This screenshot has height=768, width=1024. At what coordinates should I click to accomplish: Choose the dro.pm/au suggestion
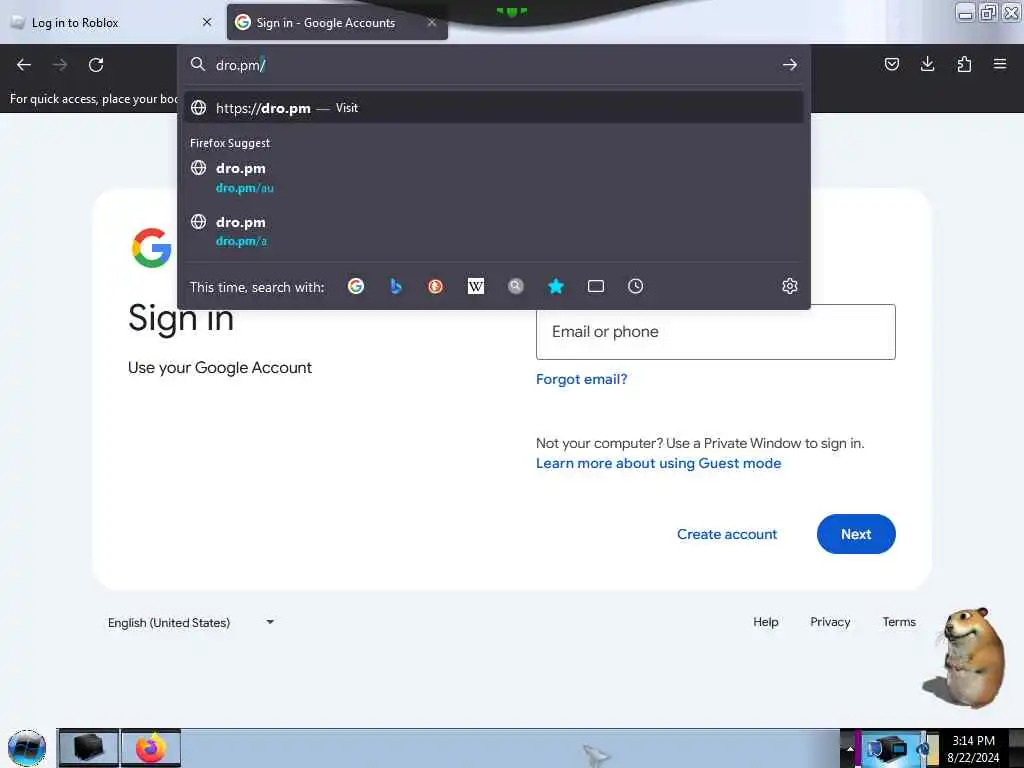[x=494, y=178]
